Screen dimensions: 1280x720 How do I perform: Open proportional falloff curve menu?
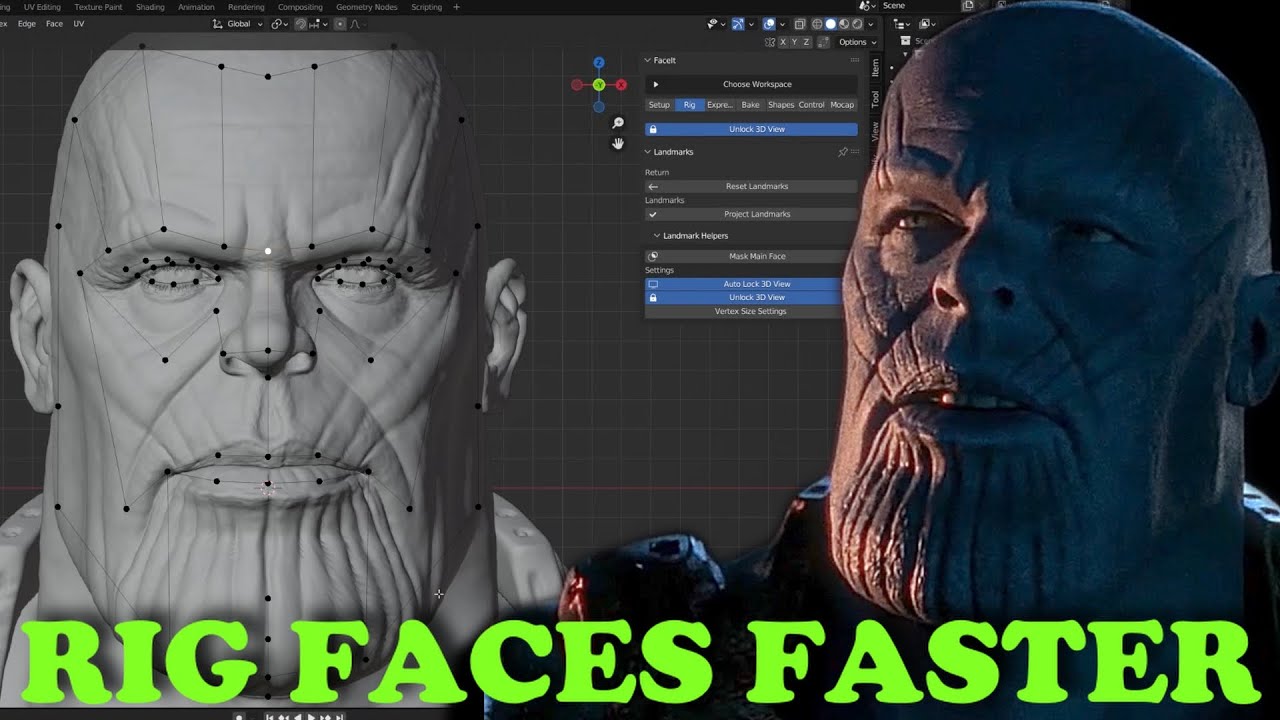click(x=356, y=24)
